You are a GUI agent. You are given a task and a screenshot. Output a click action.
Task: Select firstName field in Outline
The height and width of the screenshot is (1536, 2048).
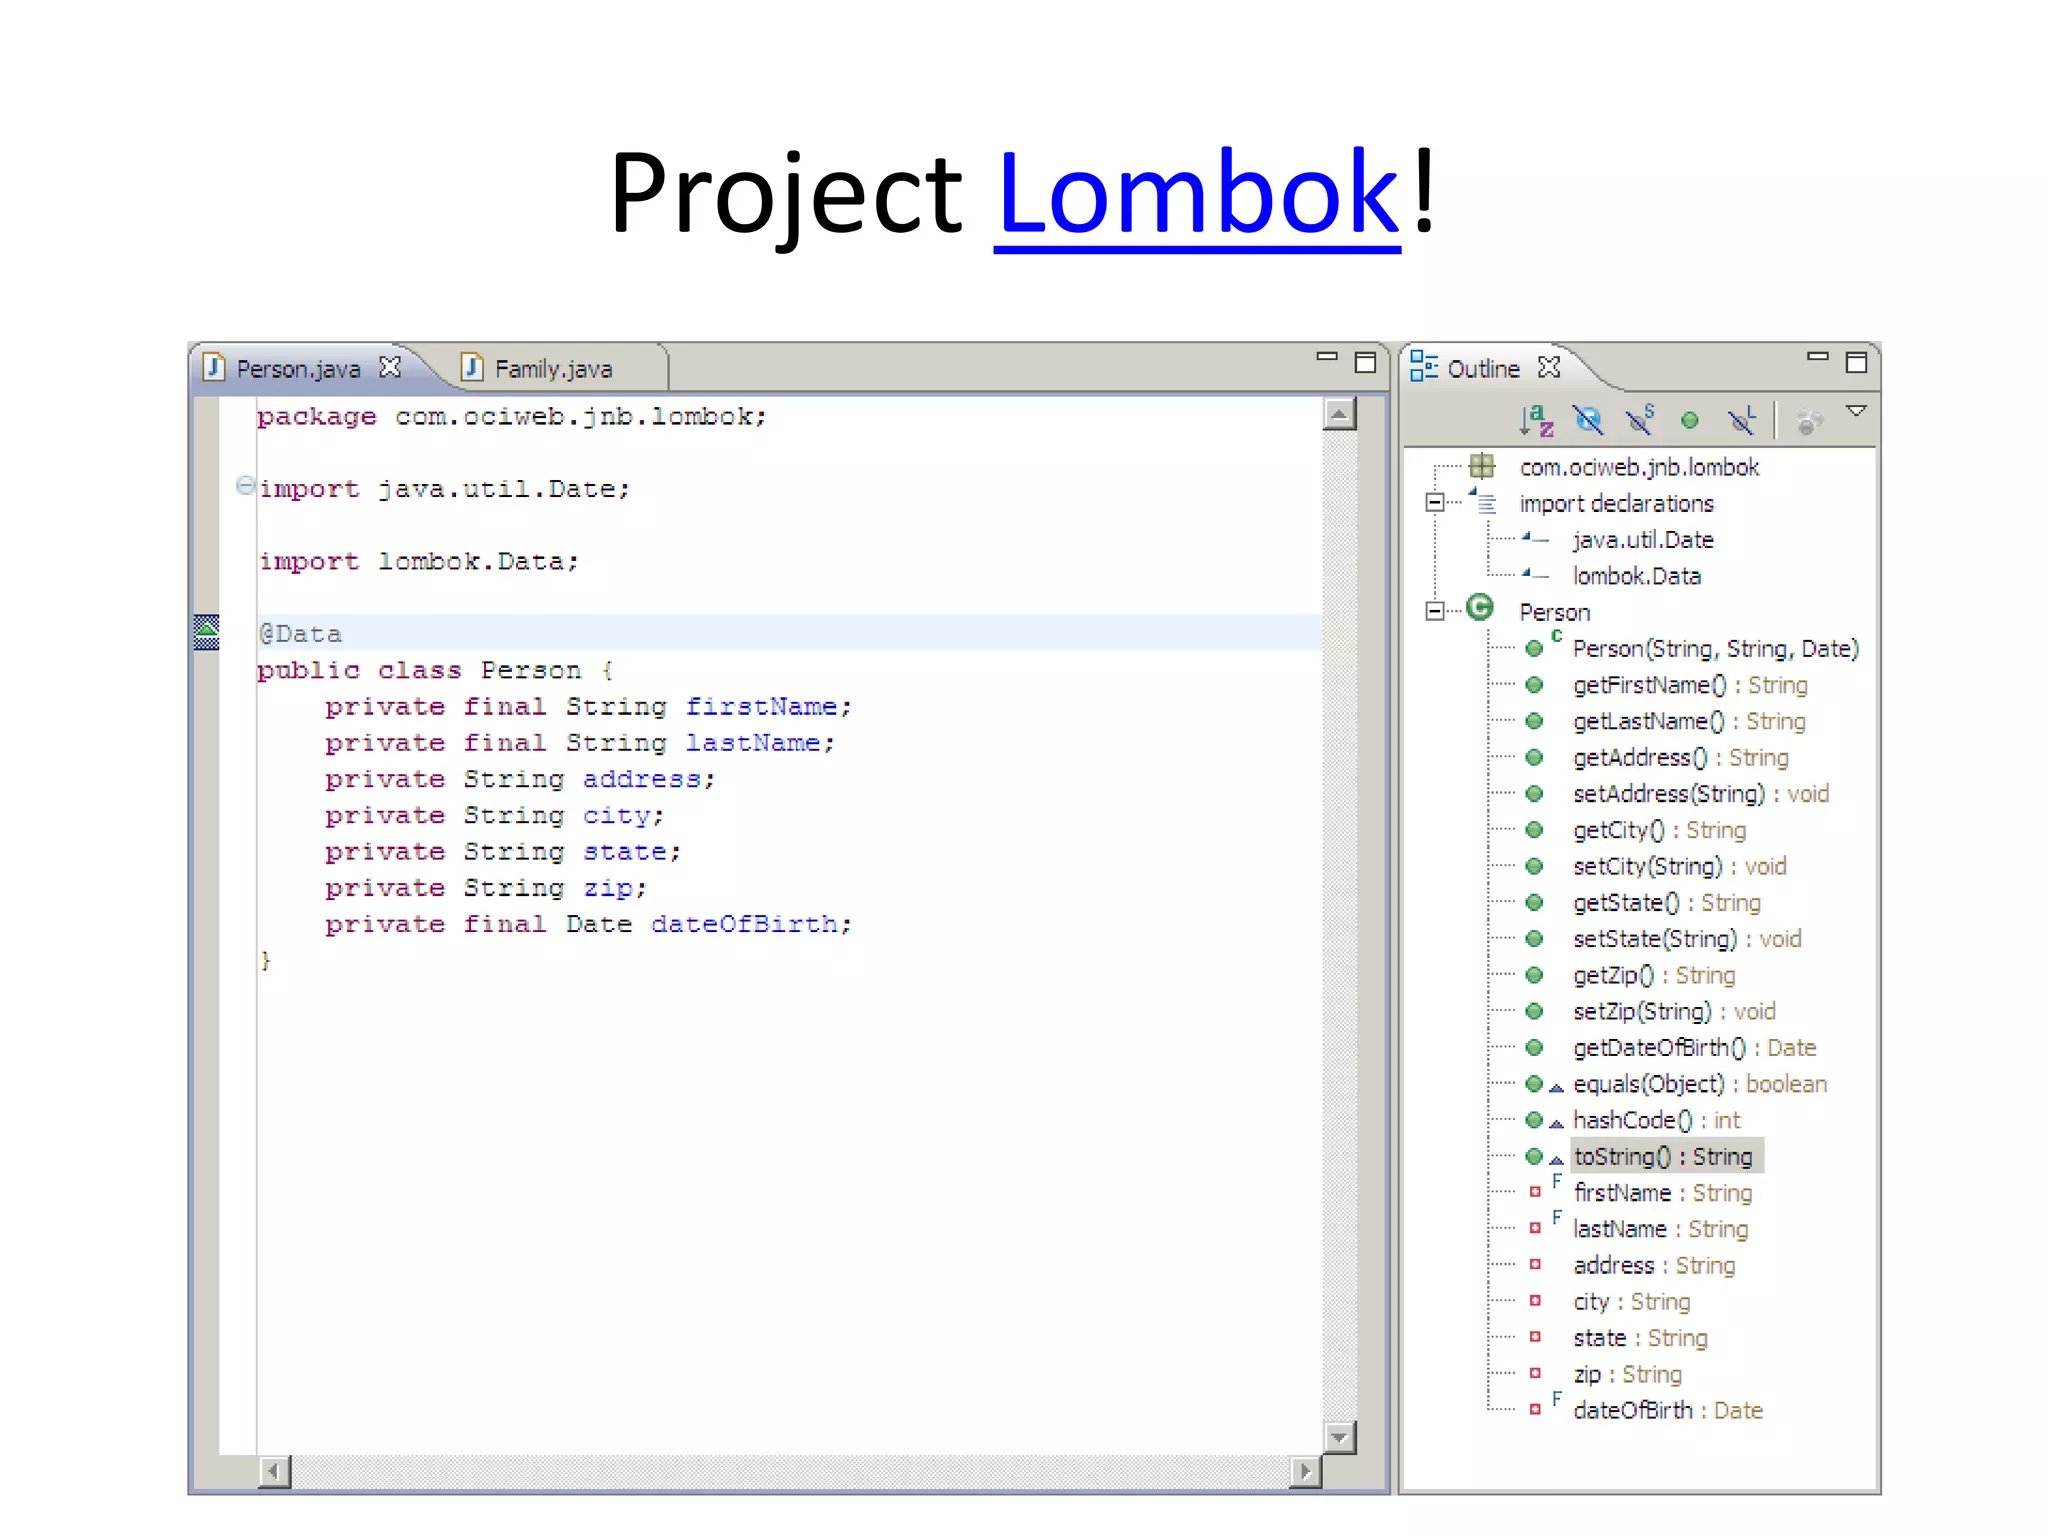1662,1193
